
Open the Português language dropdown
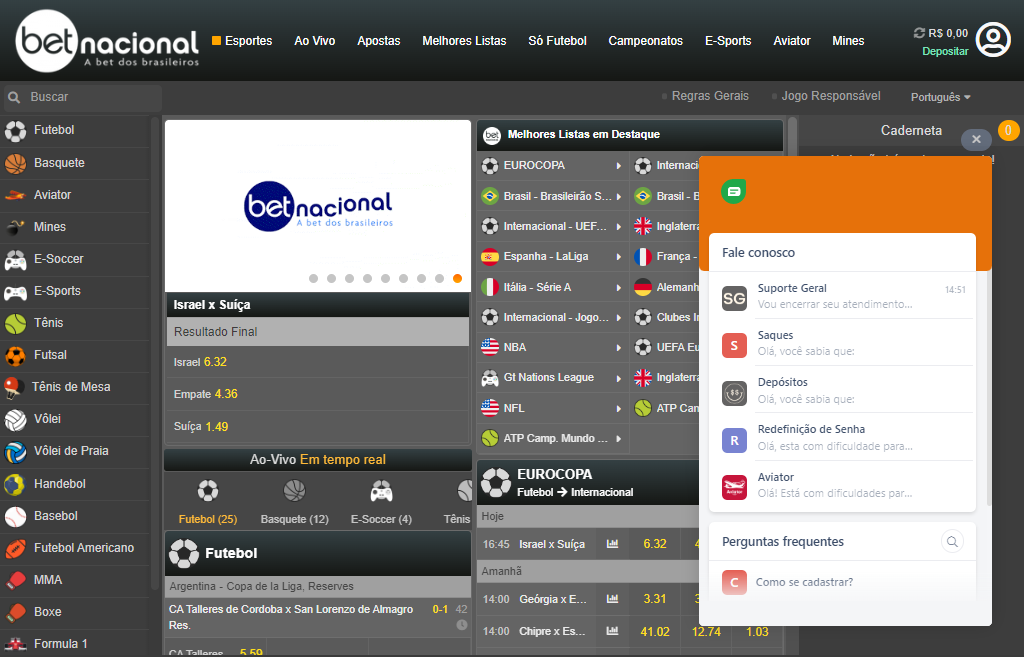pos(940,97)
